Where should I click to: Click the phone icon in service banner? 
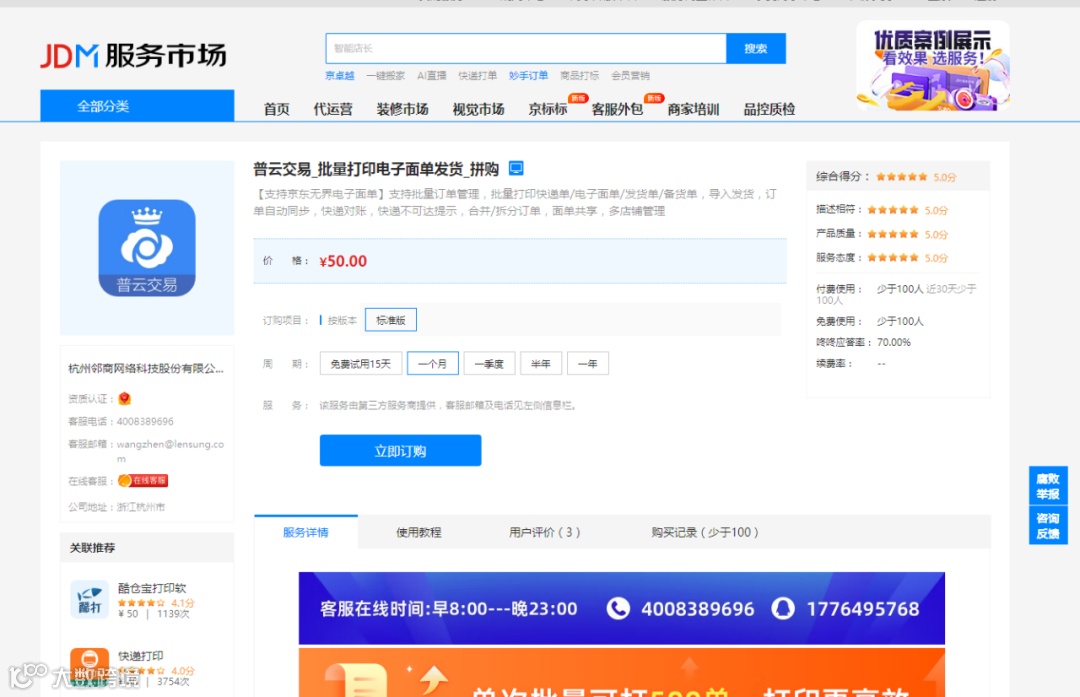click(618, 609)
